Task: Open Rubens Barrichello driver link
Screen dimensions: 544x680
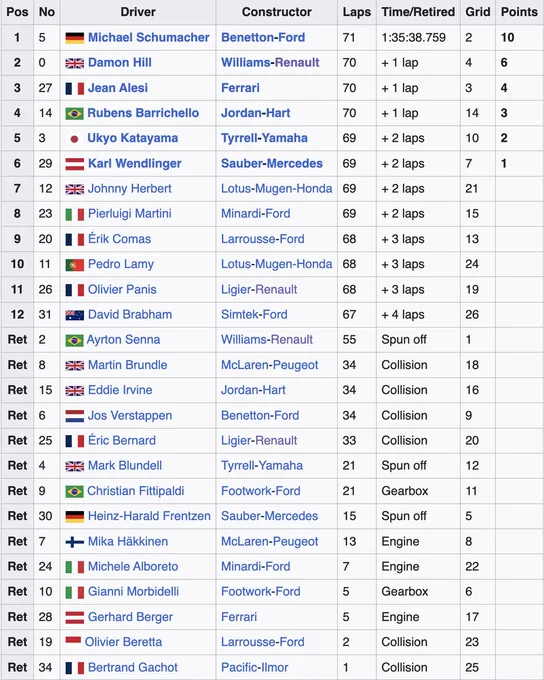Action: (143, 113)
